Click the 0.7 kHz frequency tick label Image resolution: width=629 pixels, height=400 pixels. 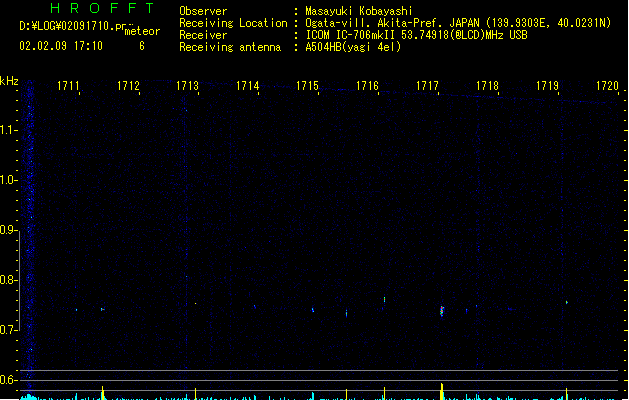click(x=8, y=330)
